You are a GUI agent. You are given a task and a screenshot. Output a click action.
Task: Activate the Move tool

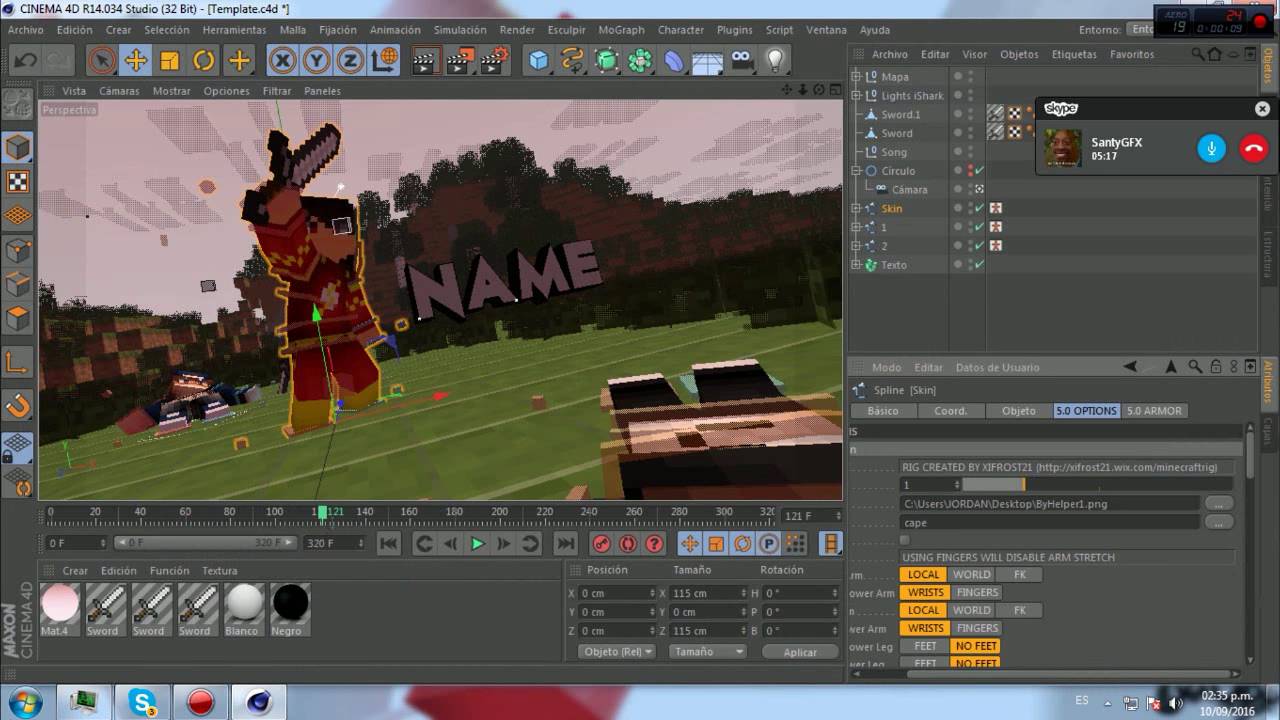(x=136, y=61)
